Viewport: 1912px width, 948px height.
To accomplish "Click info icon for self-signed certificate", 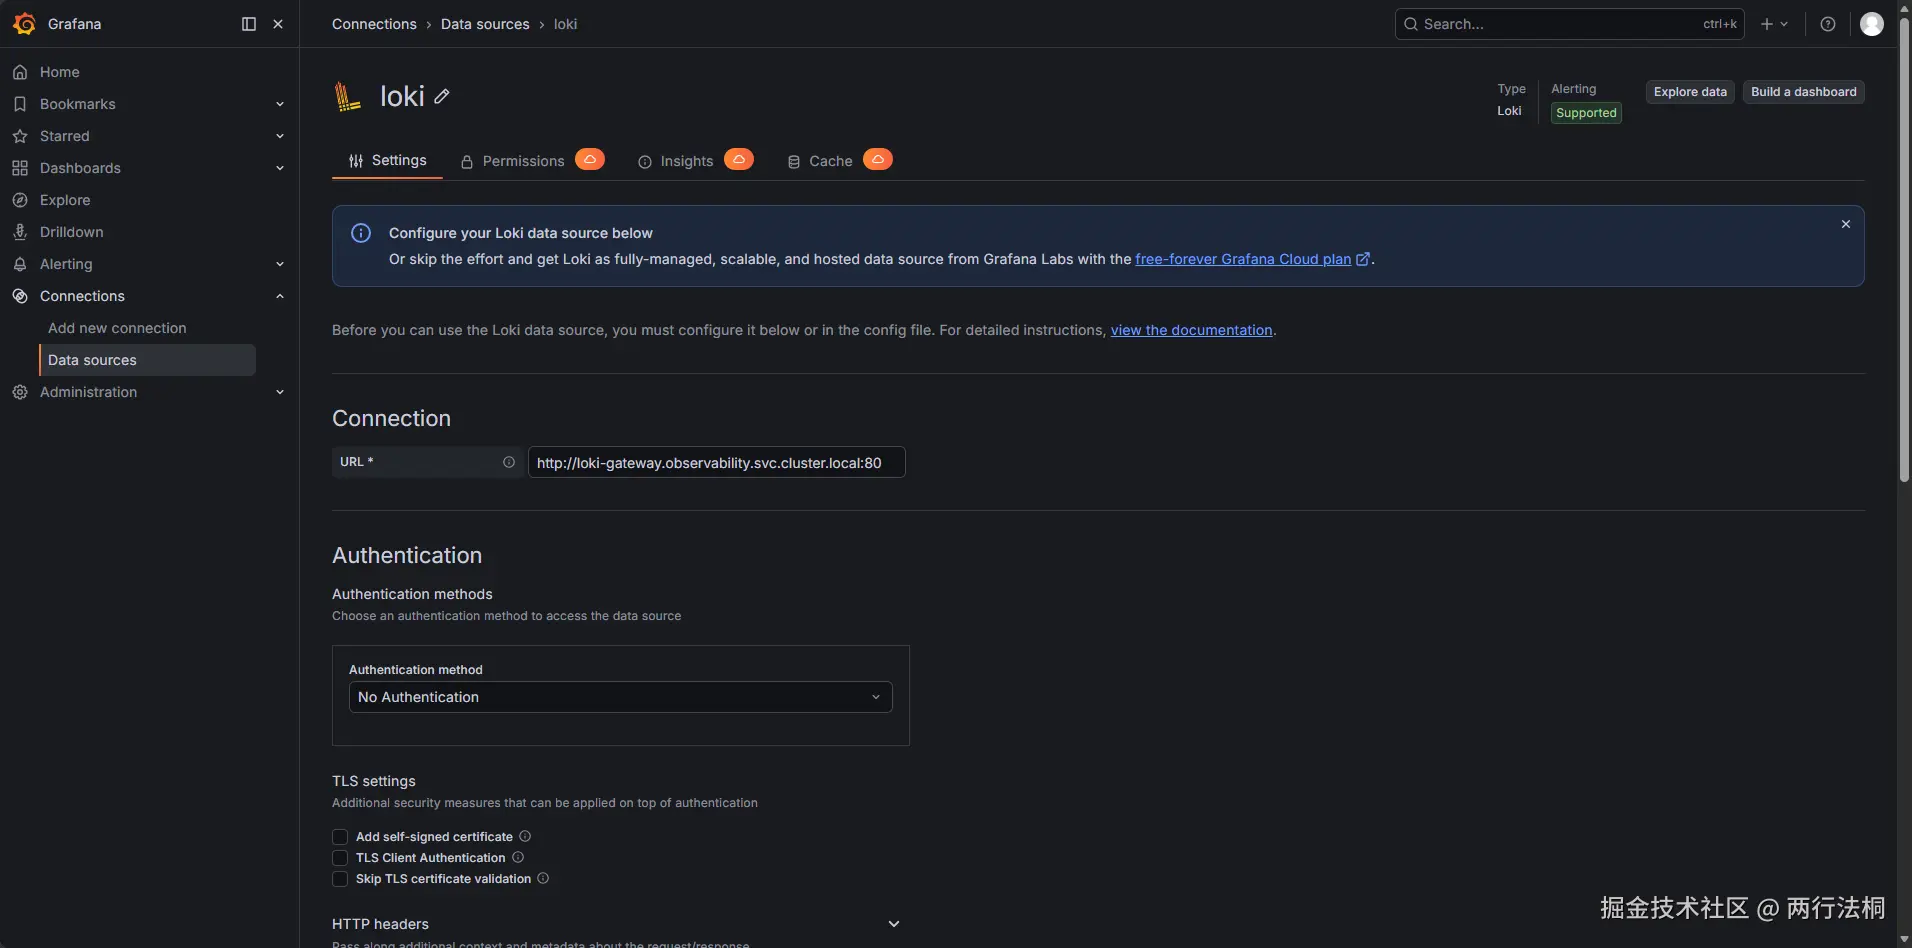I will (x=525, y=836).
